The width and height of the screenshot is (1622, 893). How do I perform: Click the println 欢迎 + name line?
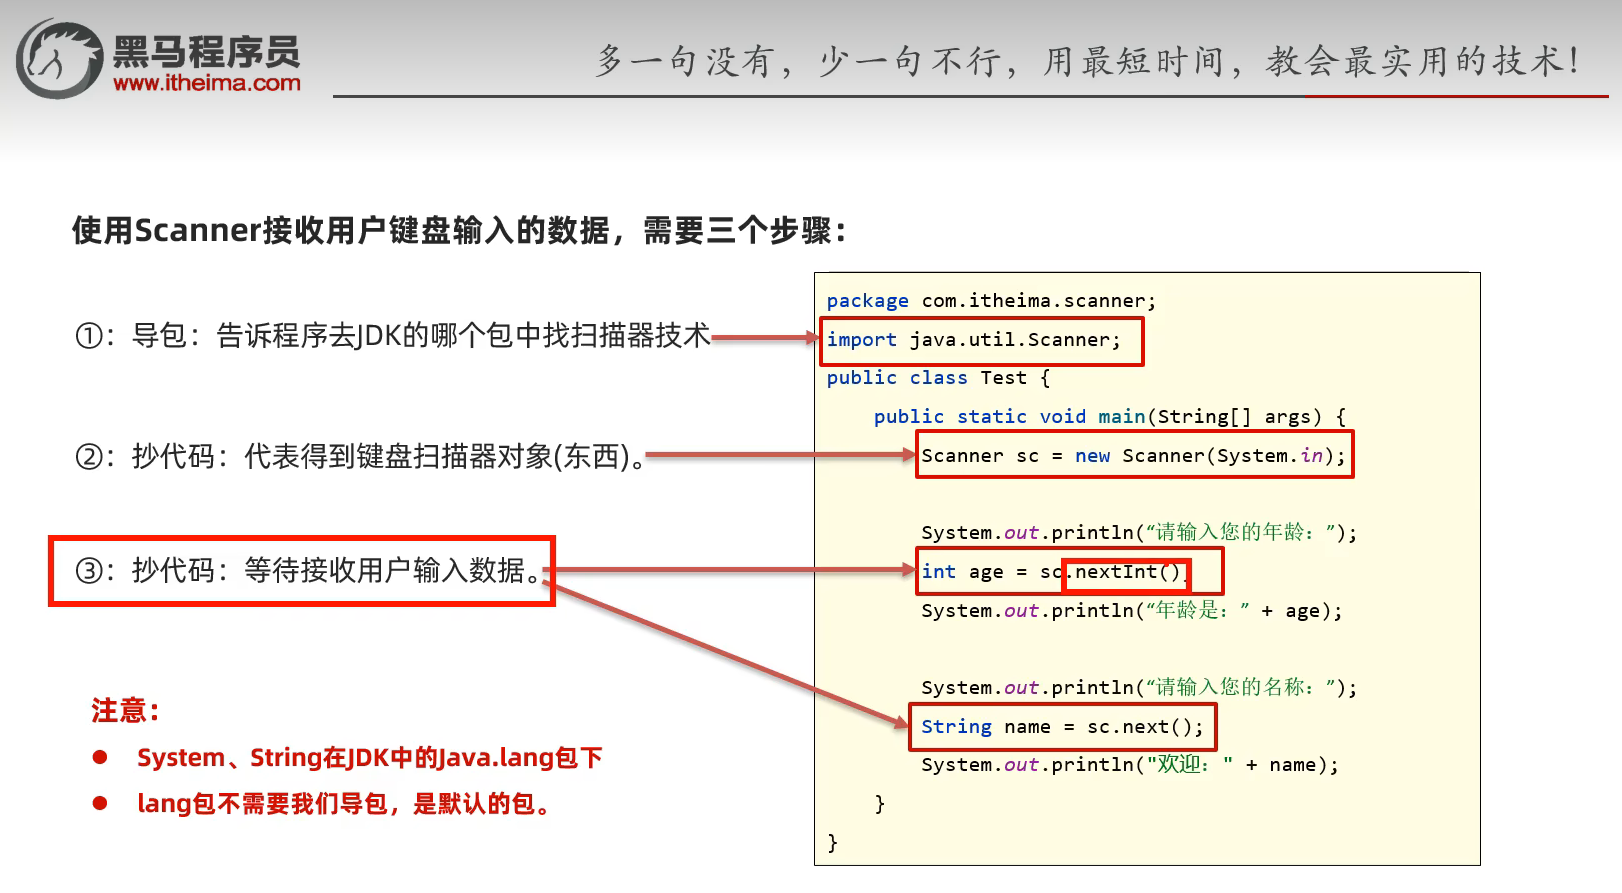click(1130, 765)
